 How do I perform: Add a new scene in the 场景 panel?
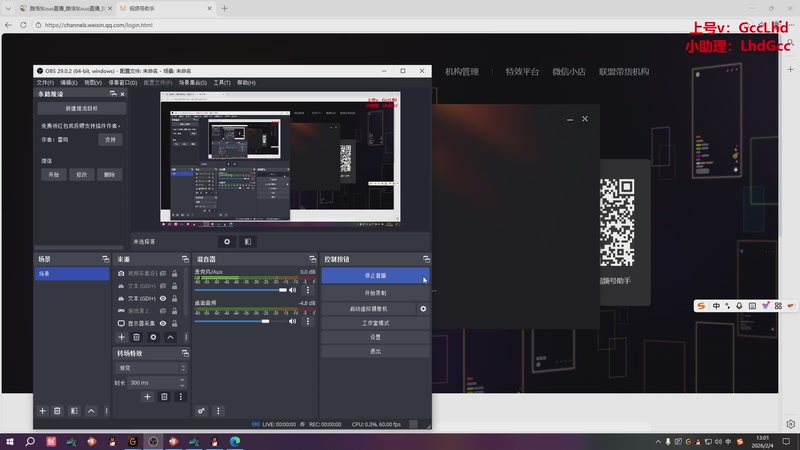coord(42,411)
